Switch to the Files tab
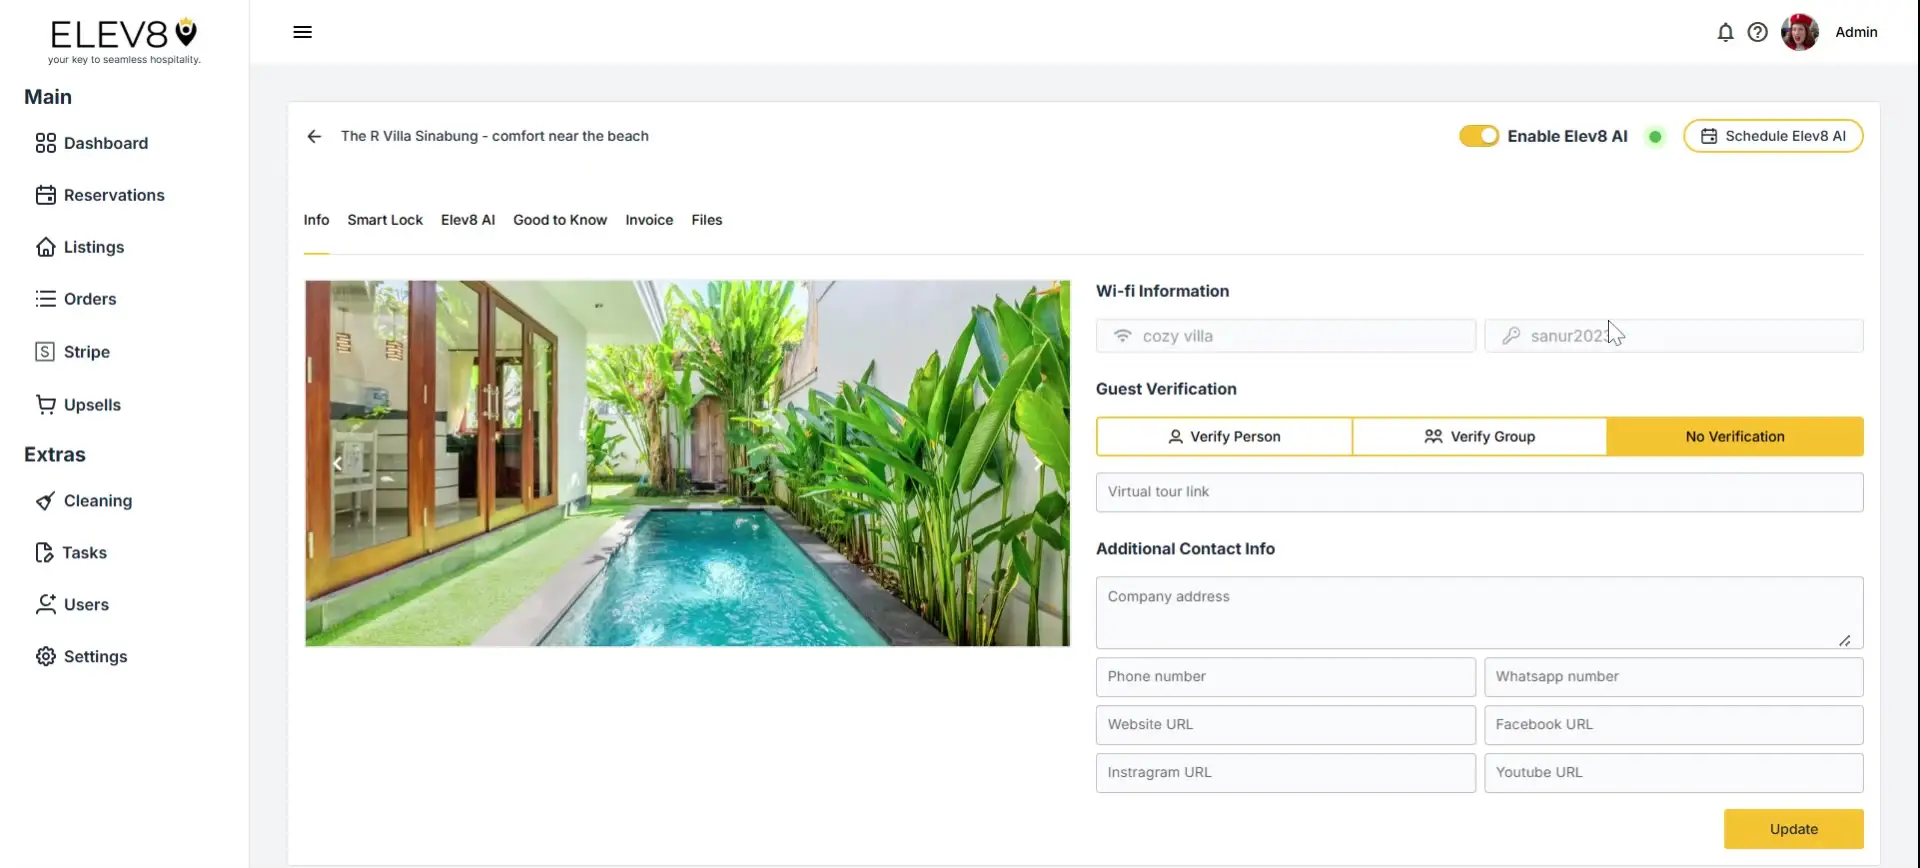This screenshot has width=1920, height=868. pos(707,220)
